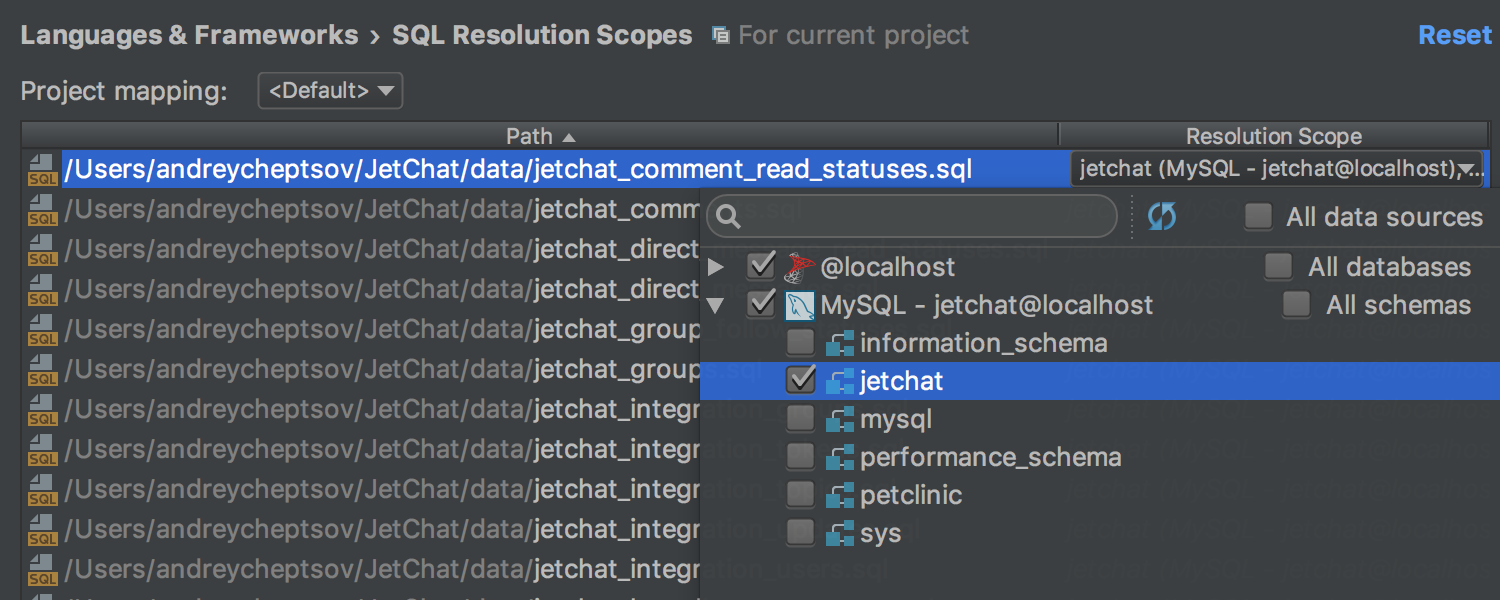Image resolution: width=1500 pixels, height=600 pixels.
Task: Click the 'SQL Resolution Scopes' title
Action: (542, 35)
